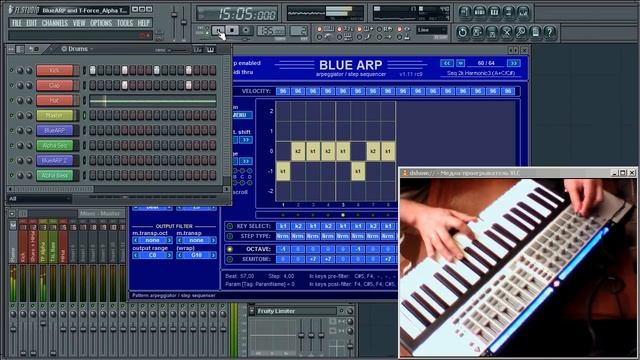The height and width of the screenshot is (360, 640).
Task: Click next preset double-arrow in Blue ARP
Action: tap(513, 63)
